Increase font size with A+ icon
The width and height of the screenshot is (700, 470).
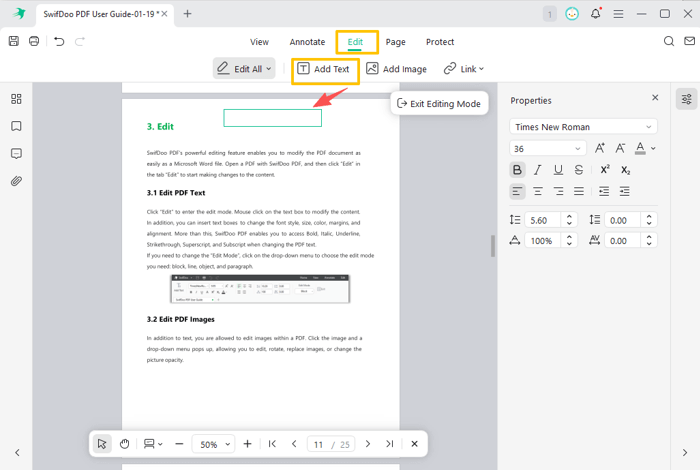pos(600,148)
